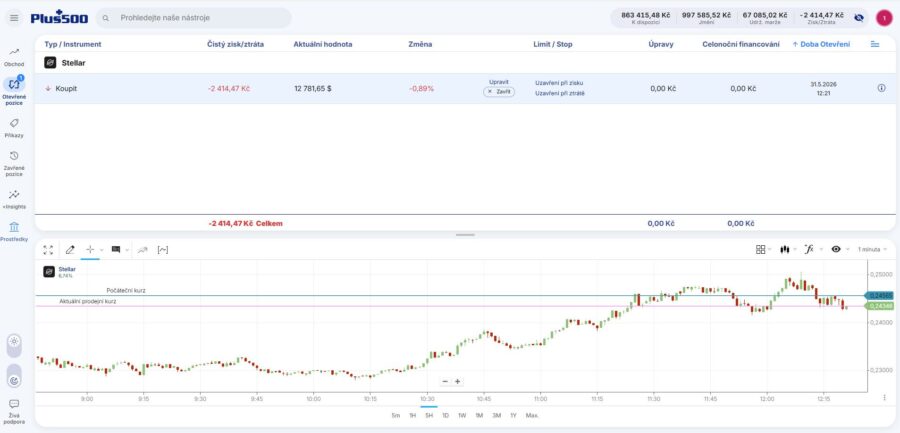This screenshot has height=433, width=900.
Task: Toggle hide account balances eye icon
Action: (859, 18)
